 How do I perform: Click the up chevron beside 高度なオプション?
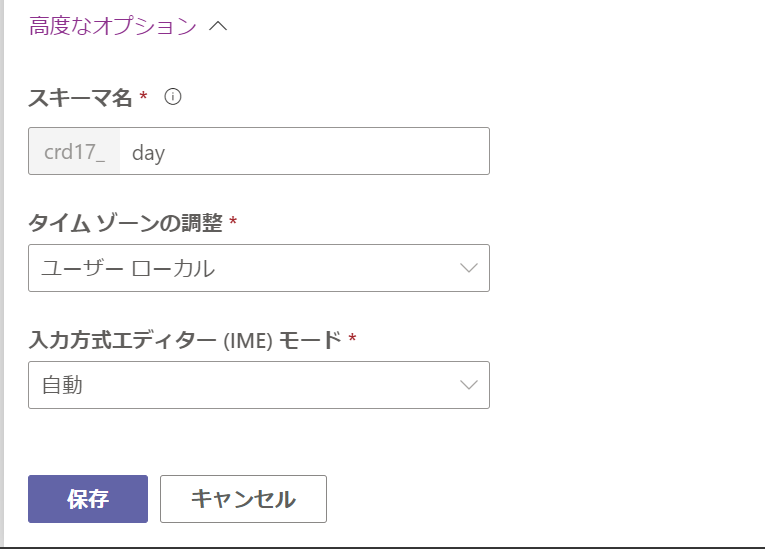[x=218, y=27]
